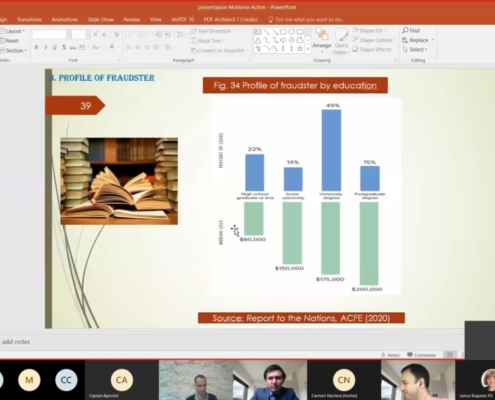Toggle Align Left paragraph alignment
The width and height of the screenshot is (495, 400).
point(128,47)
